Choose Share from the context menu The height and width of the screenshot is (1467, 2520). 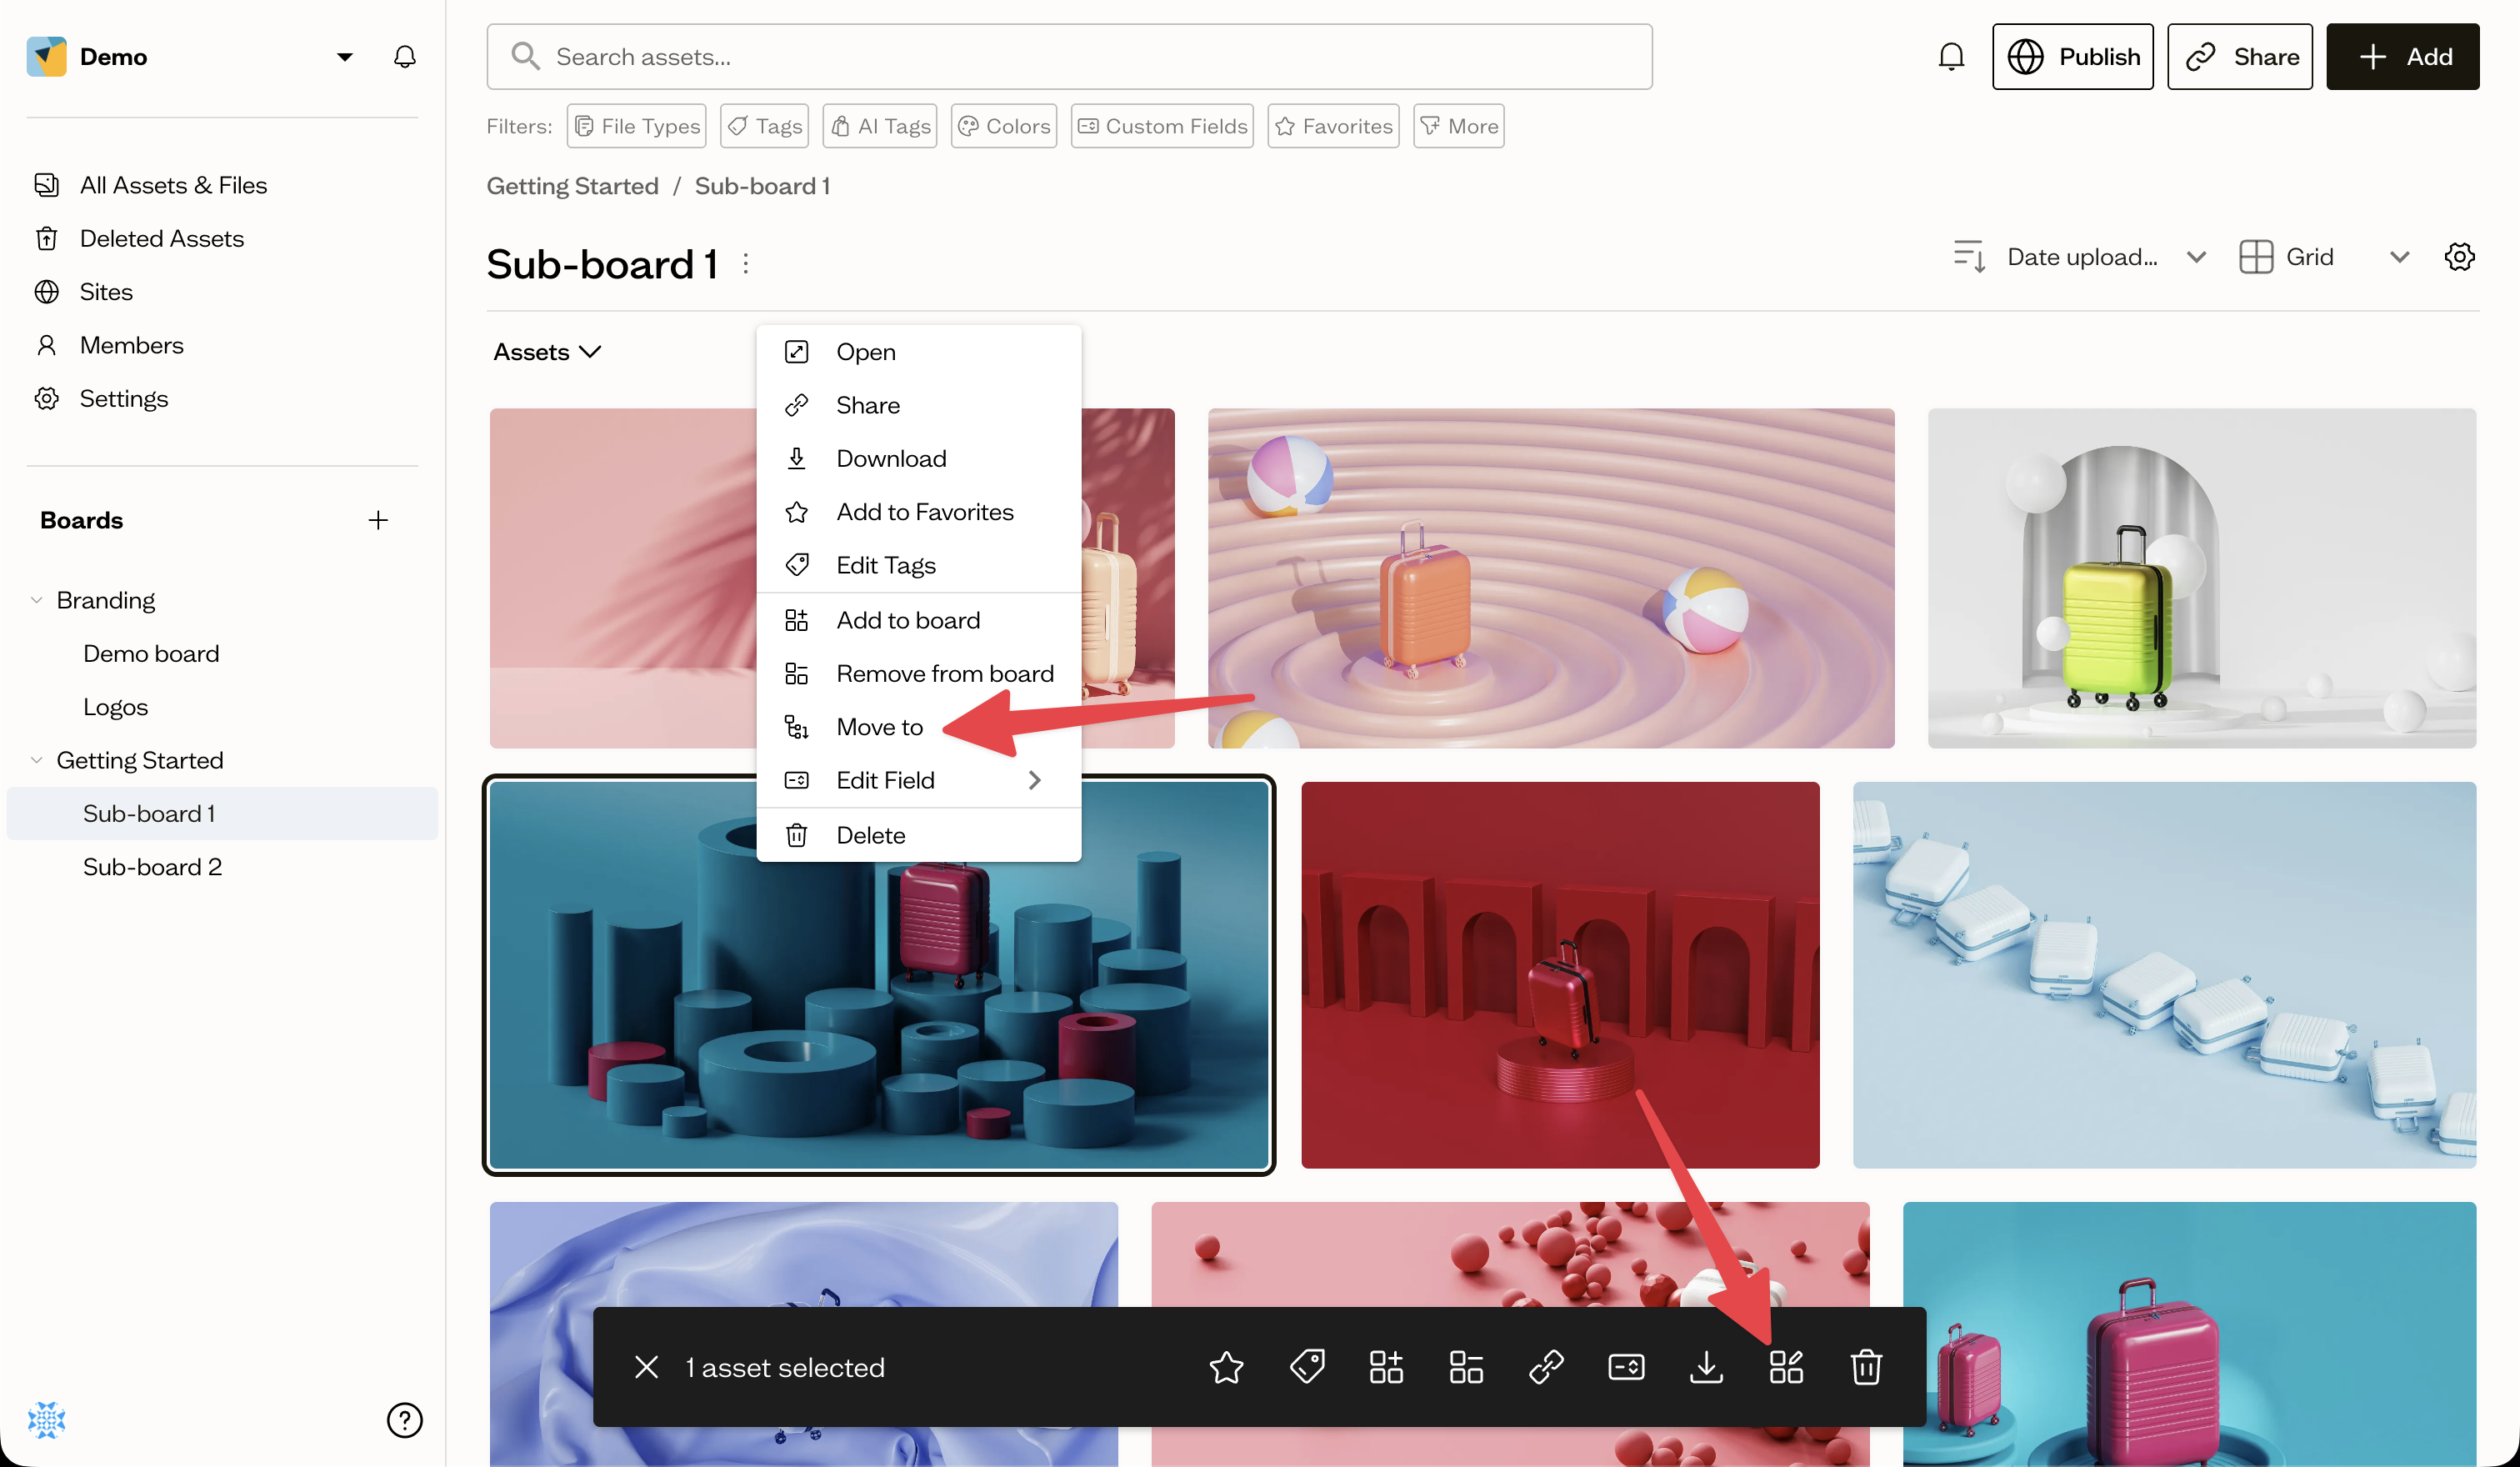[919, 405]
